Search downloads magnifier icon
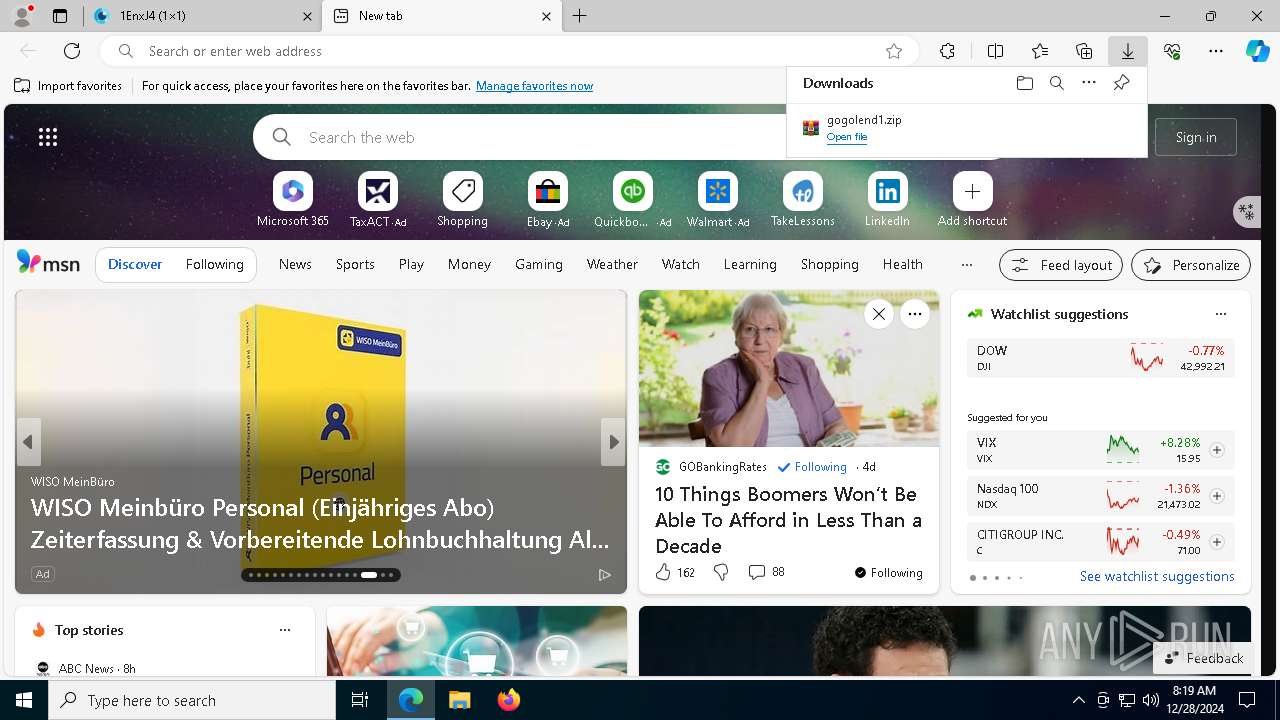Image resolution: width=1280 pixels, height=720 pixels. 1056,83
